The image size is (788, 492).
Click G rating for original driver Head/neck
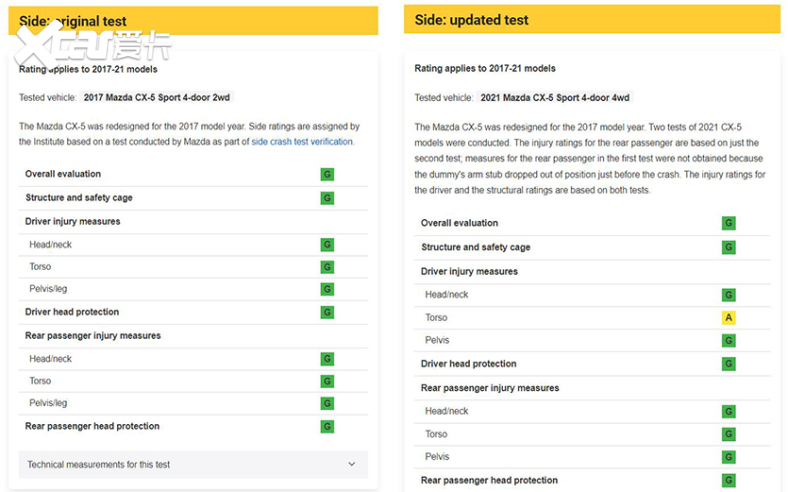point(327,245)
